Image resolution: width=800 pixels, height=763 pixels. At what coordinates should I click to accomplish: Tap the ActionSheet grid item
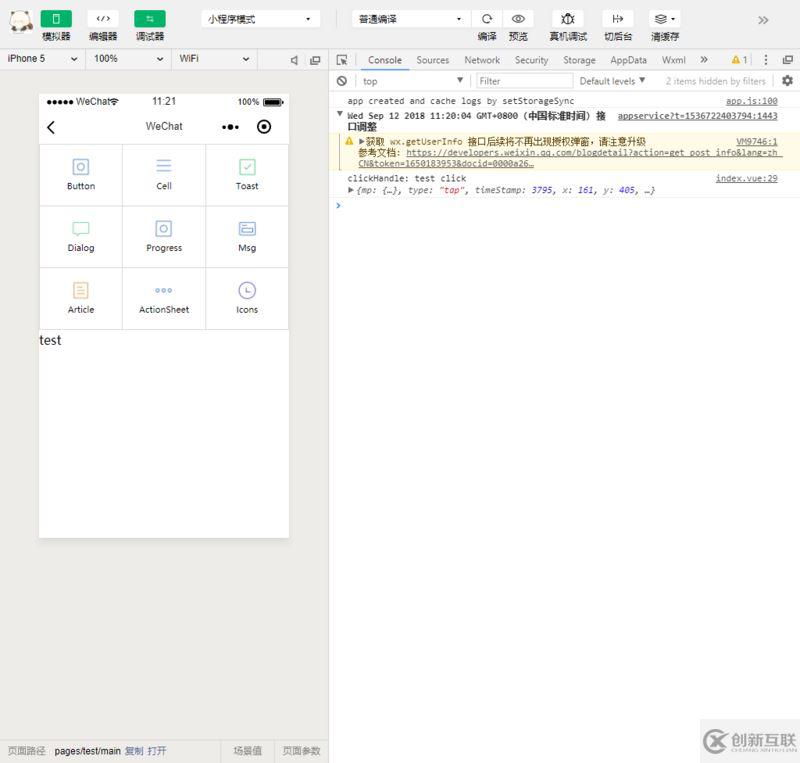coord(164,299)
